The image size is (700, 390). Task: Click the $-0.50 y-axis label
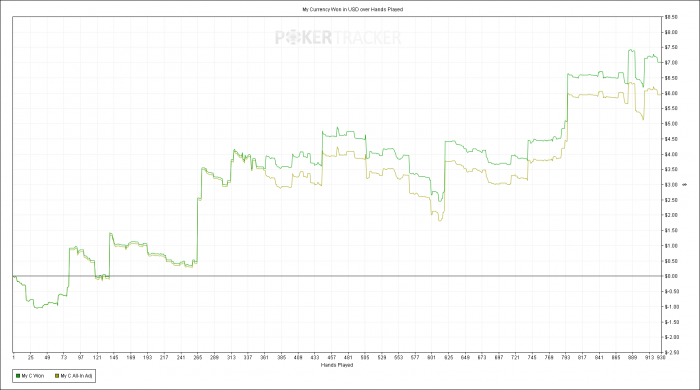[672, 292]
